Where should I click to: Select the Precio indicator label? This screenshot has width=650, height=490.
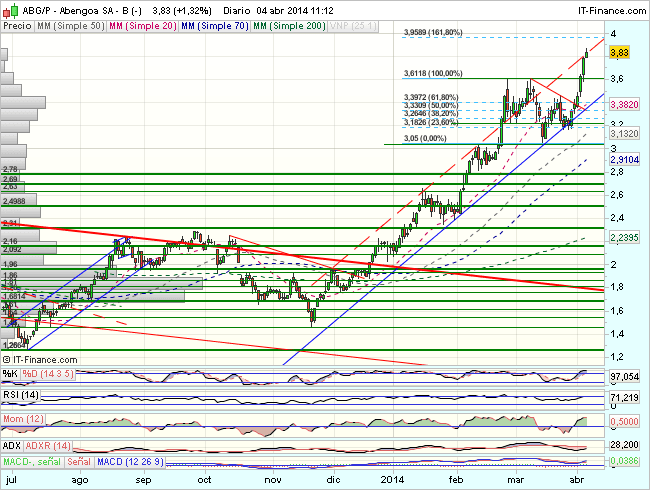point(17,26)
